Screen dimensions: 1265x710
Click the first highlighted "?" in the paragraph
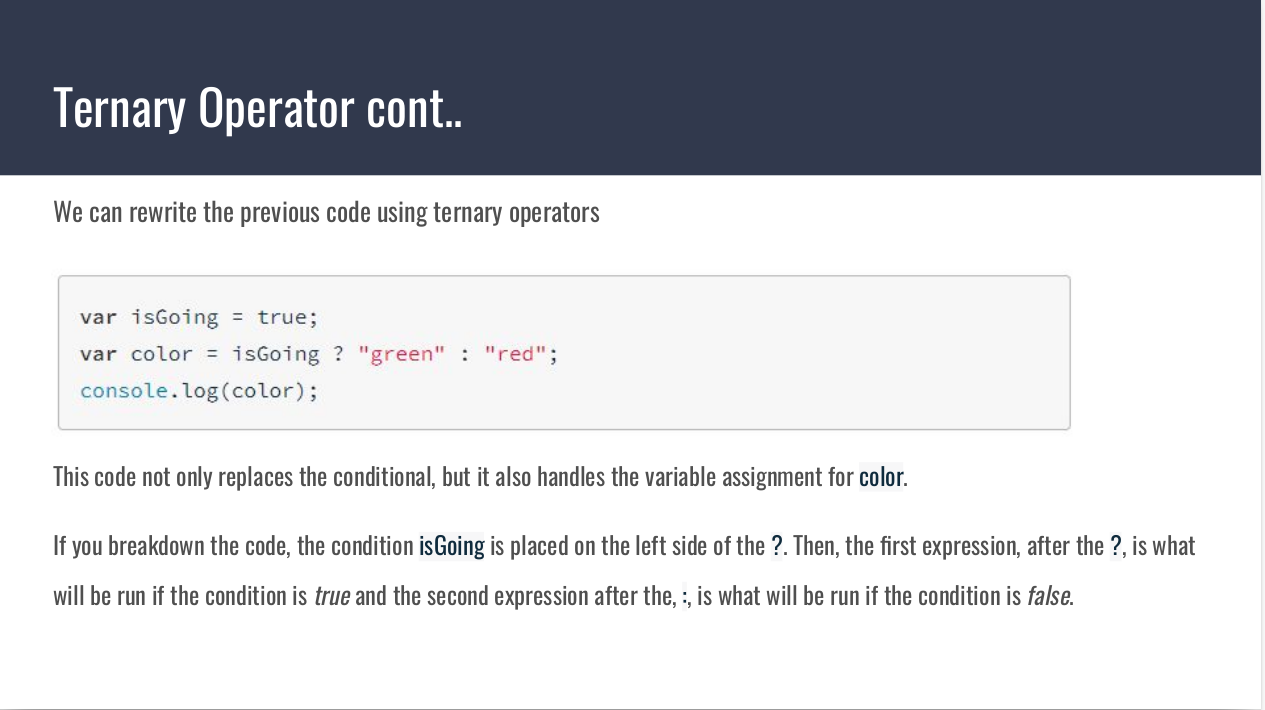point(777,546)
